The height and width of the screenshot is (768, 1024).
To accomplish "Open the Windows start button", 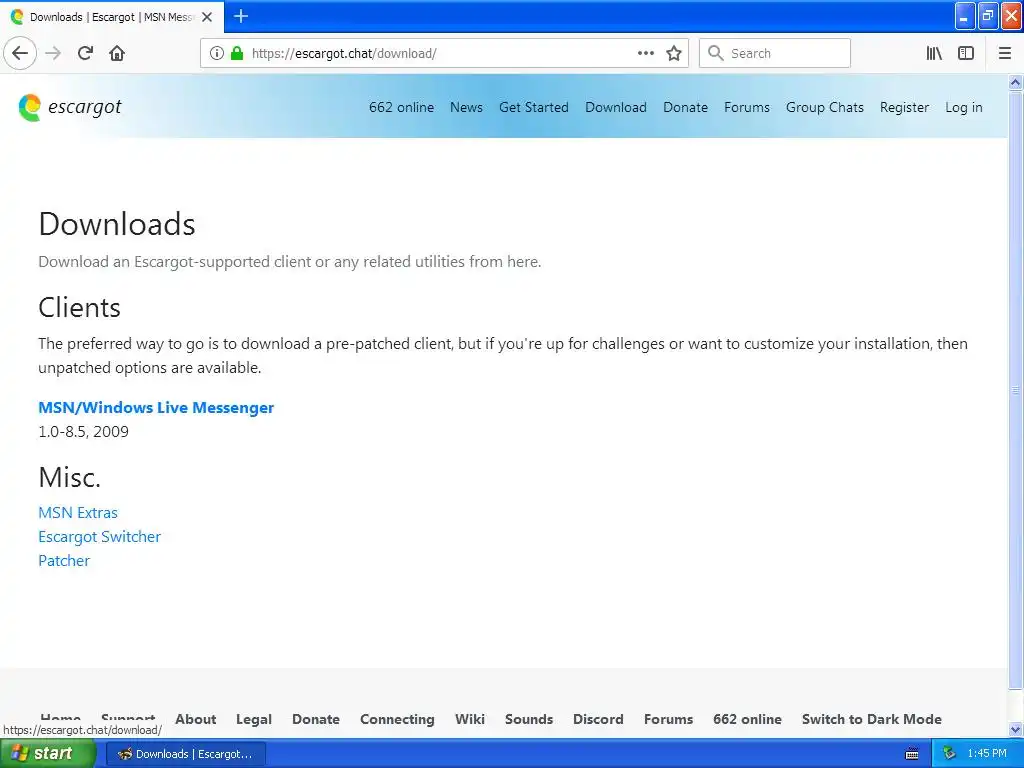I will point(48,754).
